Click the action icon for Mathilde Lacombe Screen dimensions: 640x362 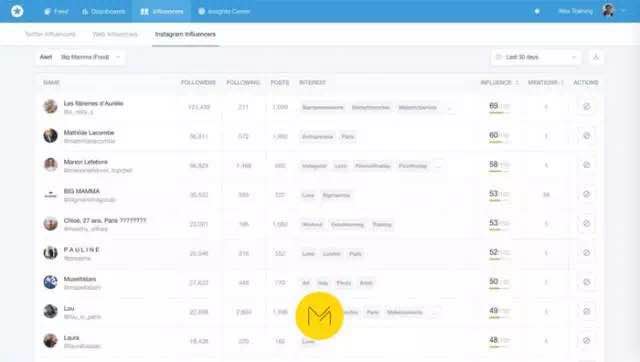[587, 136]
